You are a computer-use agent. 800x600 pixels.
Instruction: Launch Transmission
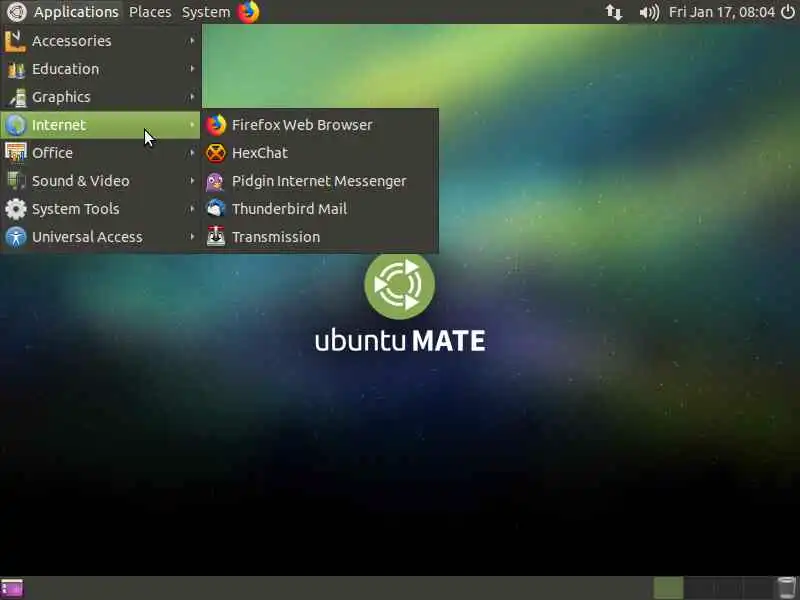click(320, 237)
